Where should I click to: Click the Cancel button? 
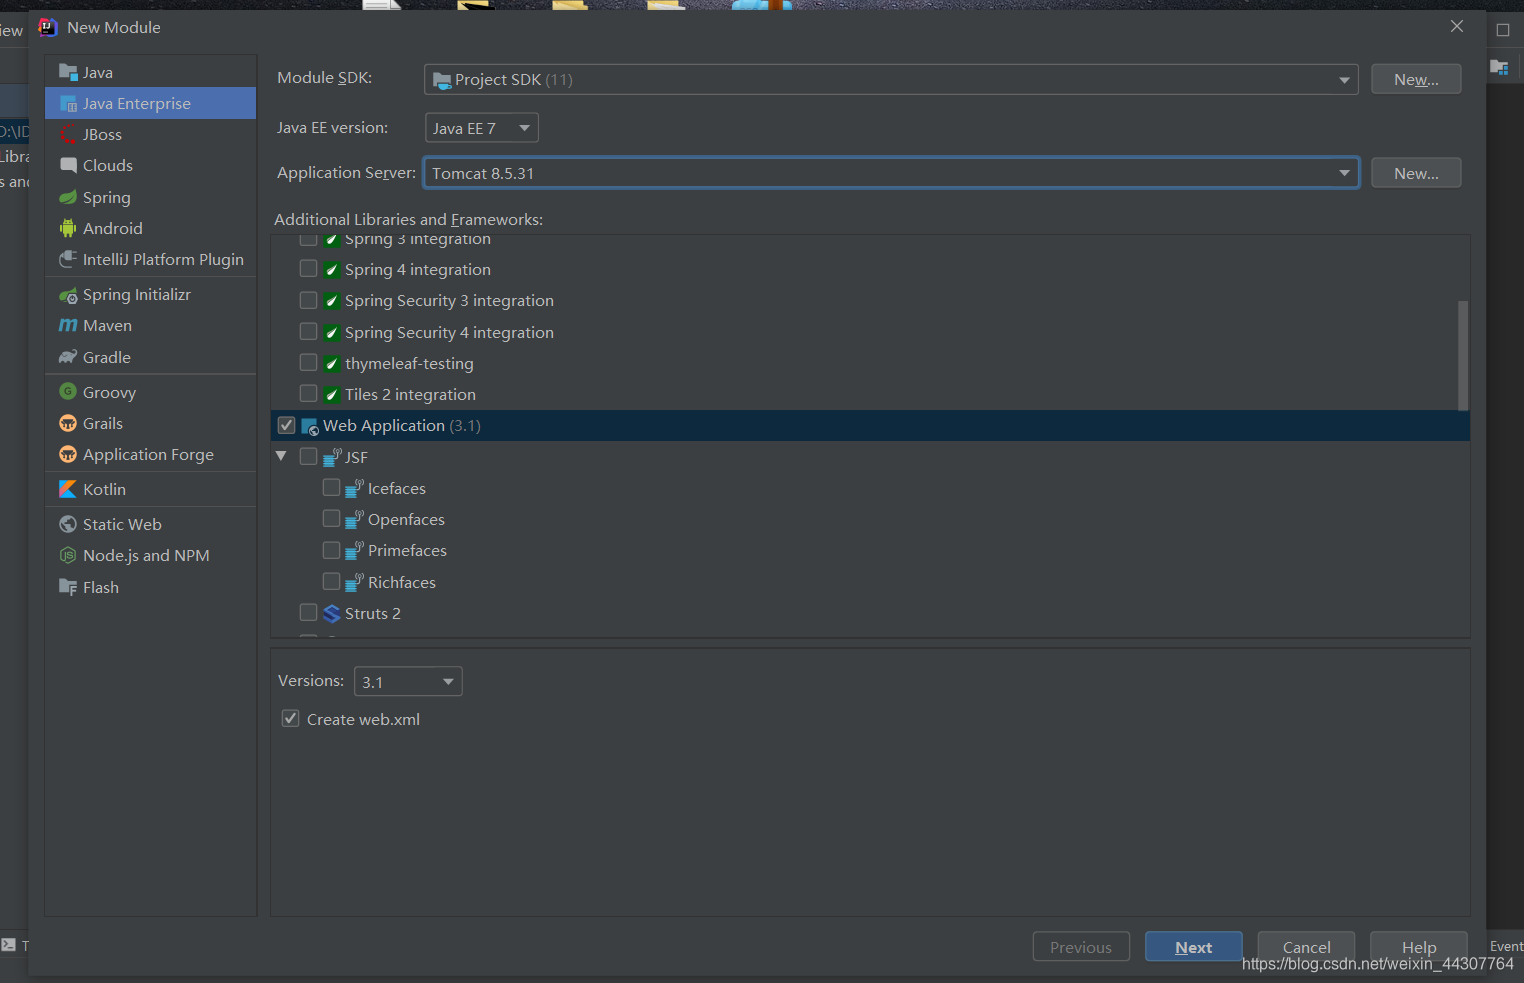click(1306, 947)
